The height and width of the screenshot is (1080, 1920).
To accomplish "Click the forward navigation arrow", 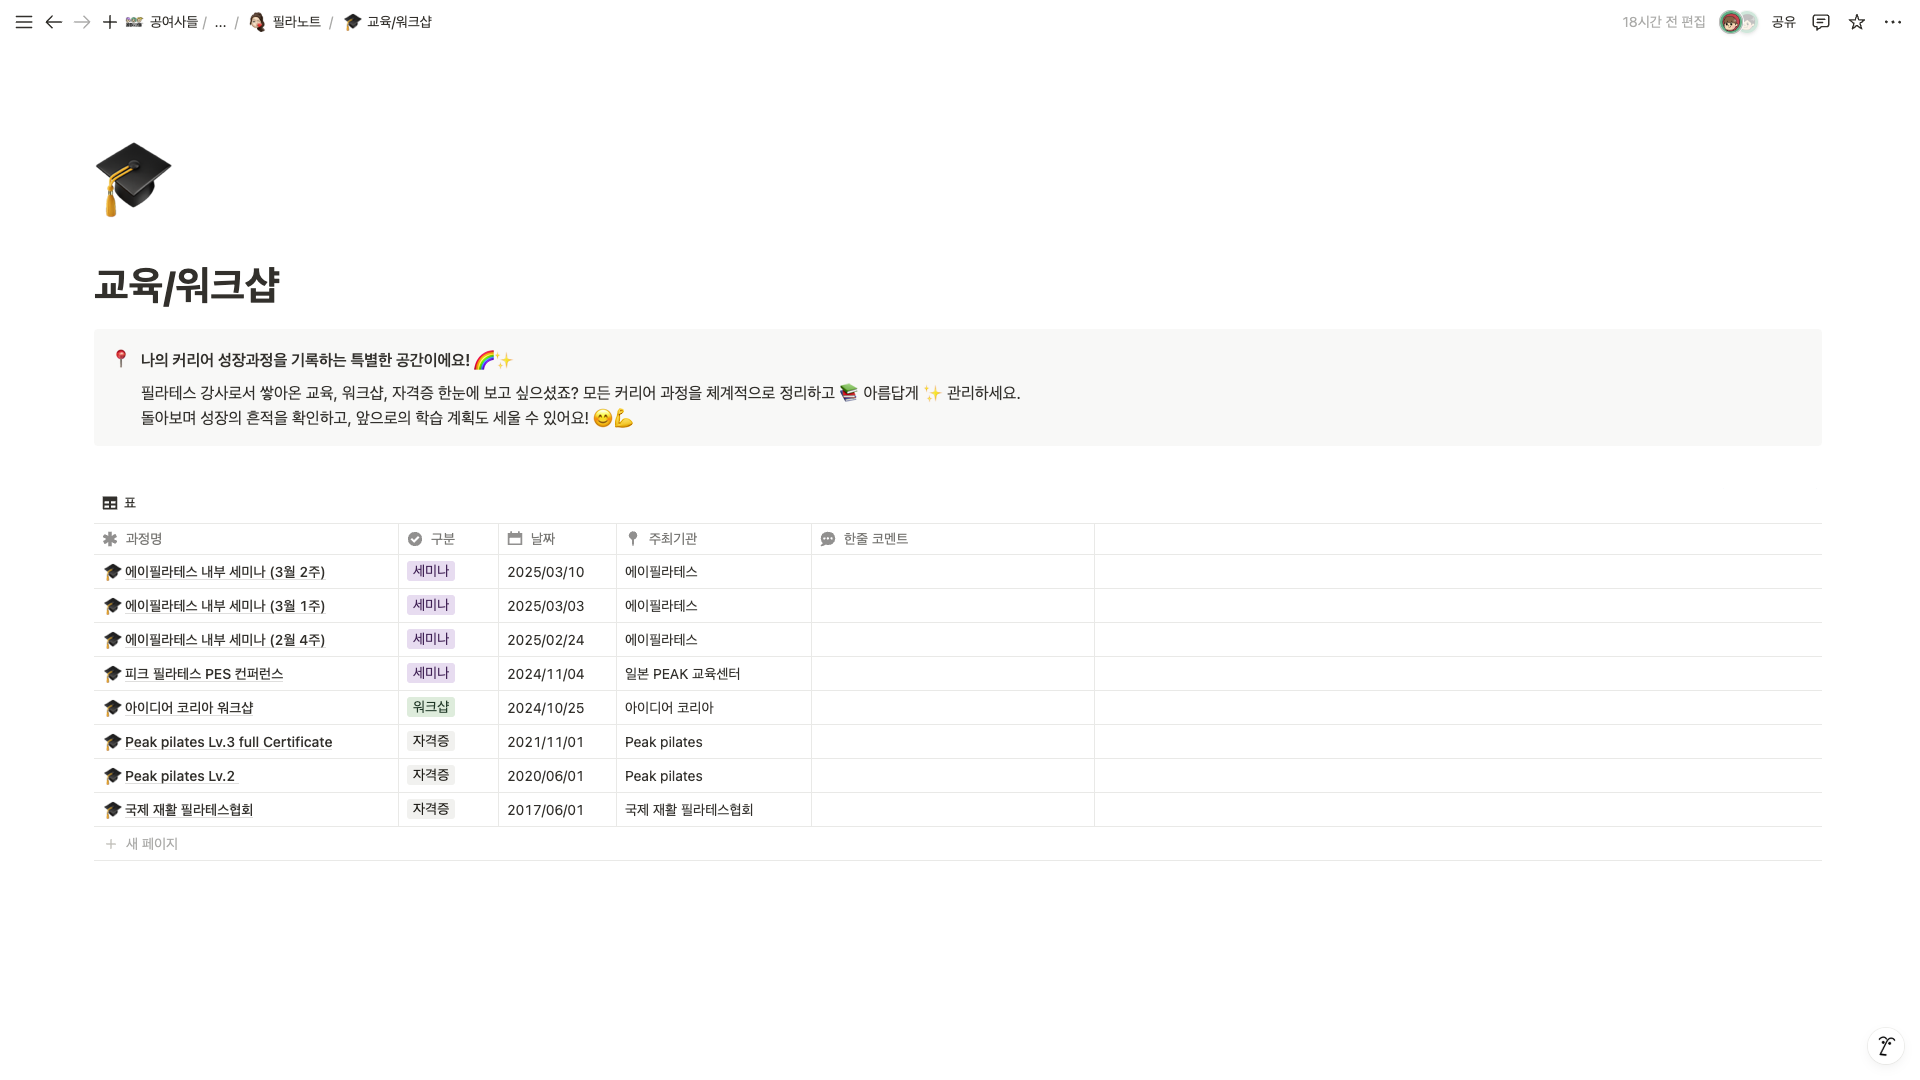I will click(82, 22).
